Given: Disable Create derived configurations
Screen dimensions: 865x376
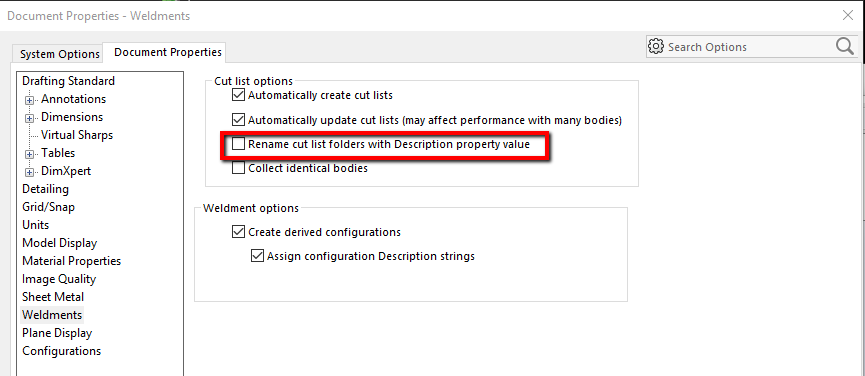Looking at the screenshot, I should click(238, 232).
